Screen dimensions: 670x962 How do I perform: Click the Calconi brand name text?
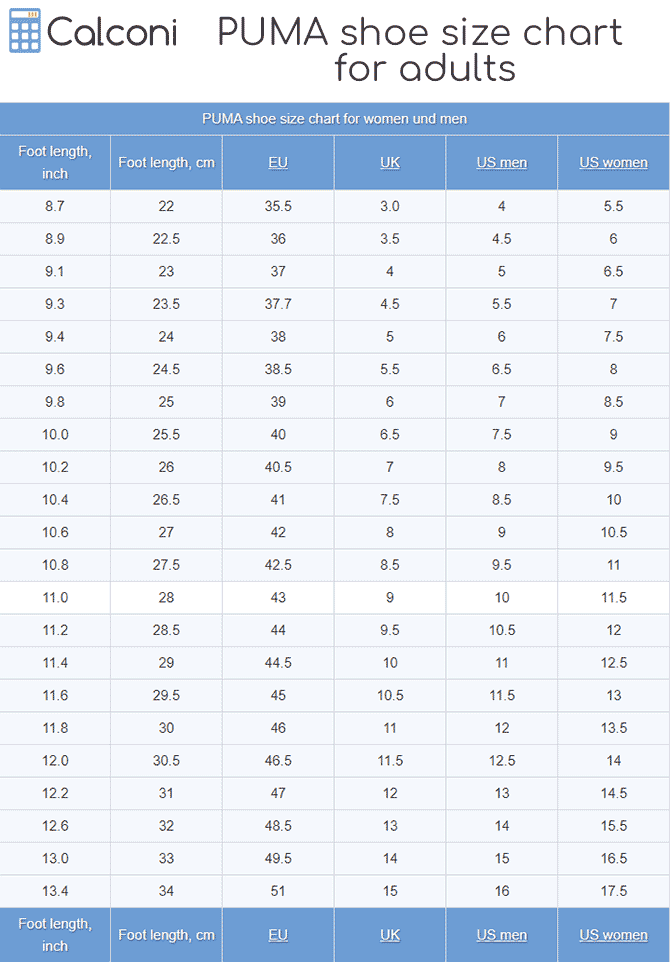(x=112, y=33)
